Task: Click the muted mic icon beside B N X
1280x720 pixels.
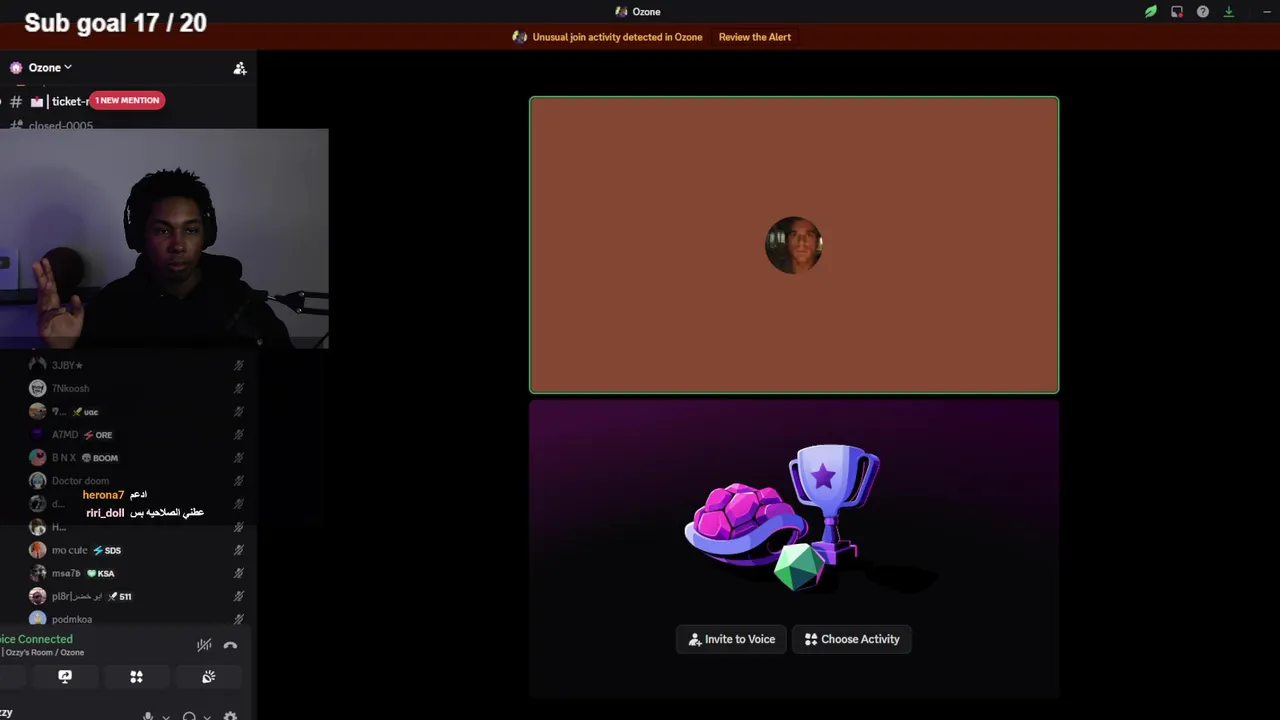Action: point(238,457)
